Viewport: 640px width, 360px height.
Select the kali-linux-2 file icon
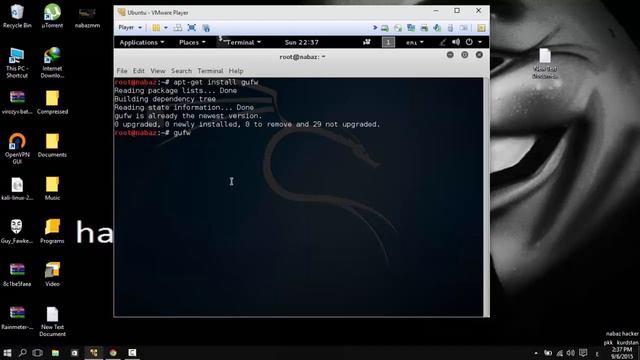click(x=17, y=189)
